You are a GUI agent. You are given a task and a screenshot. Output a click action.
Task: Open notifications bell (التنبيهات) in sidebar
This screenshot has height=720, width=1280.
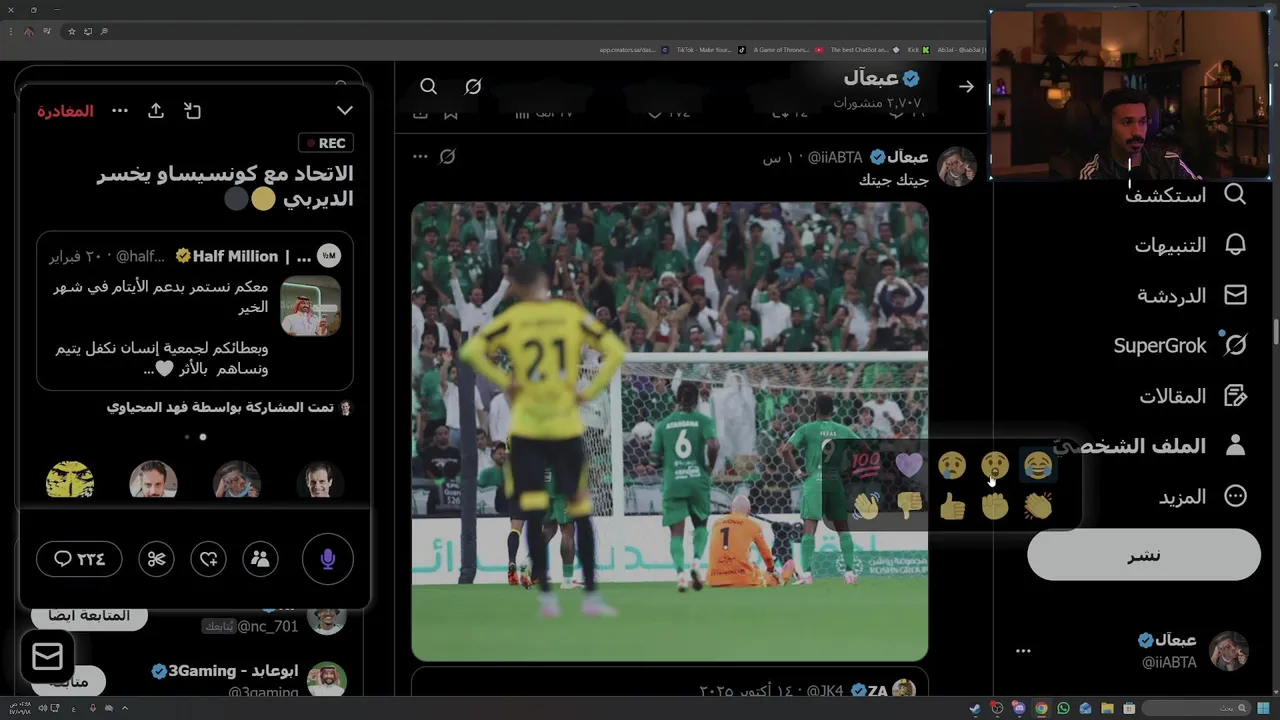pos(1235,245)
